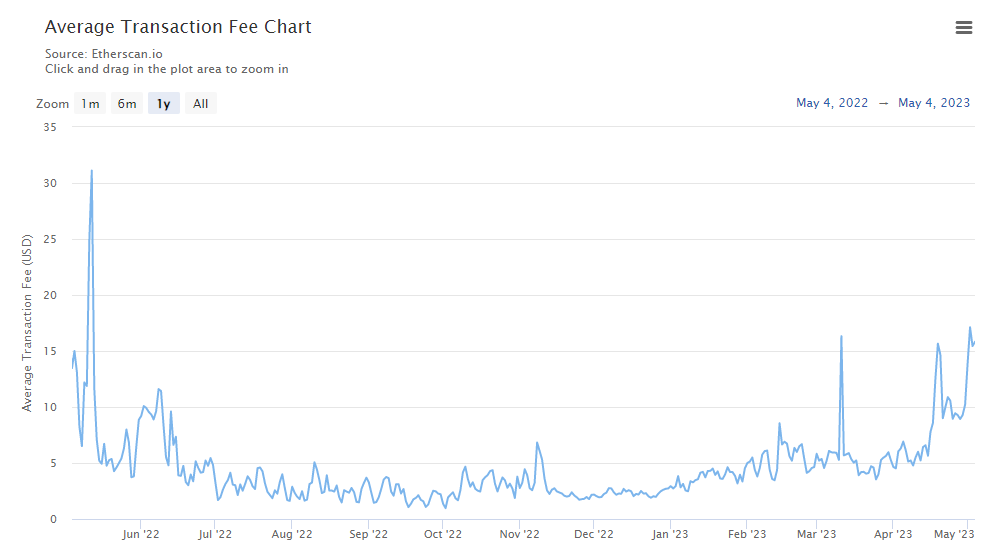Click the Oct '22 x-axis label
Screen dimensions: 994x555
coord(442,535)
